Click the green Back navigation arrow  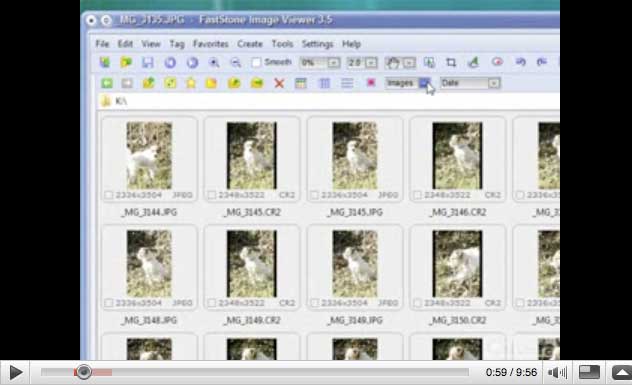[x=107, y=83]
